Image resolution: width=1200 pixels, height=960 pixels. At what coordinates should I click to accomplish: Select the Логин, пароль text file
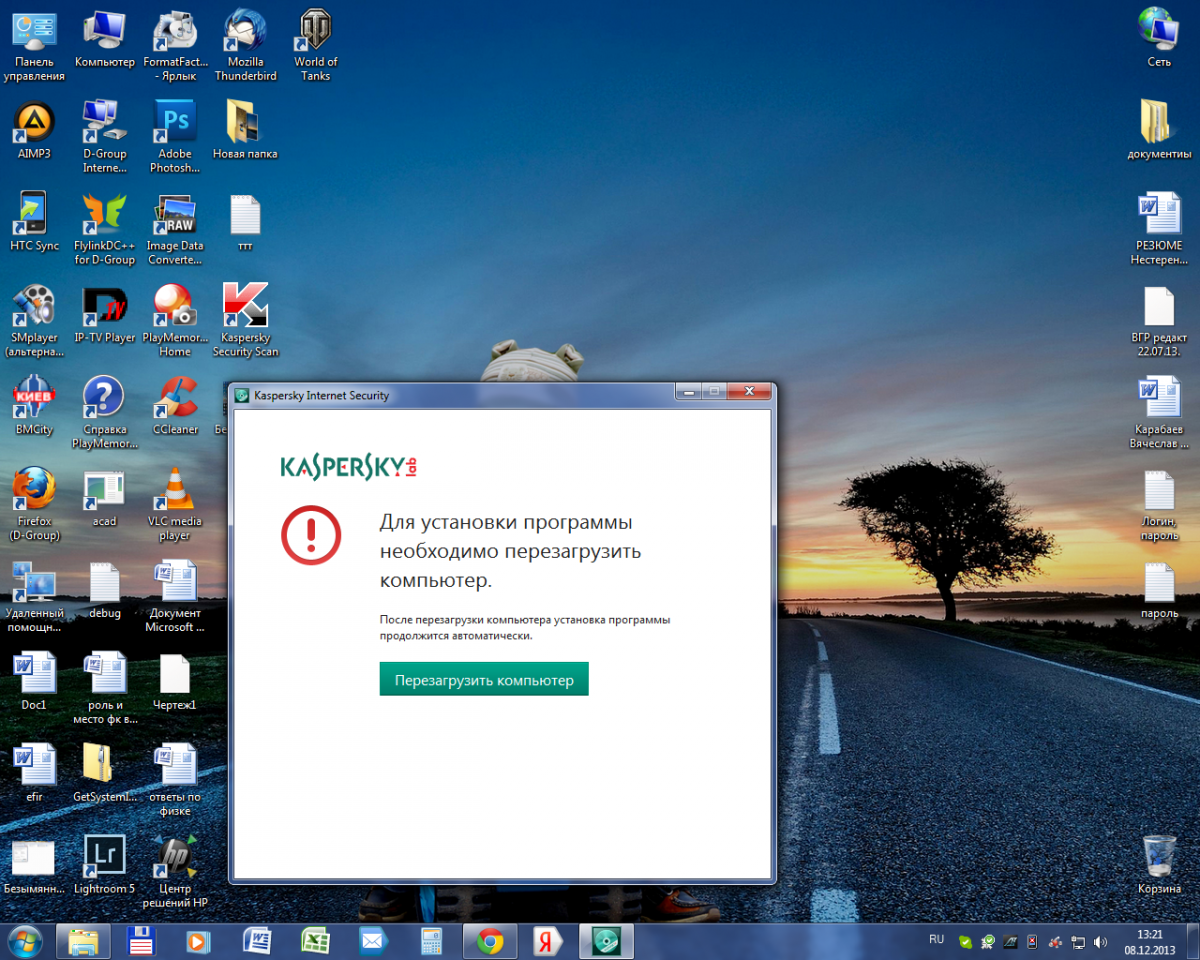click(1159, 505)
